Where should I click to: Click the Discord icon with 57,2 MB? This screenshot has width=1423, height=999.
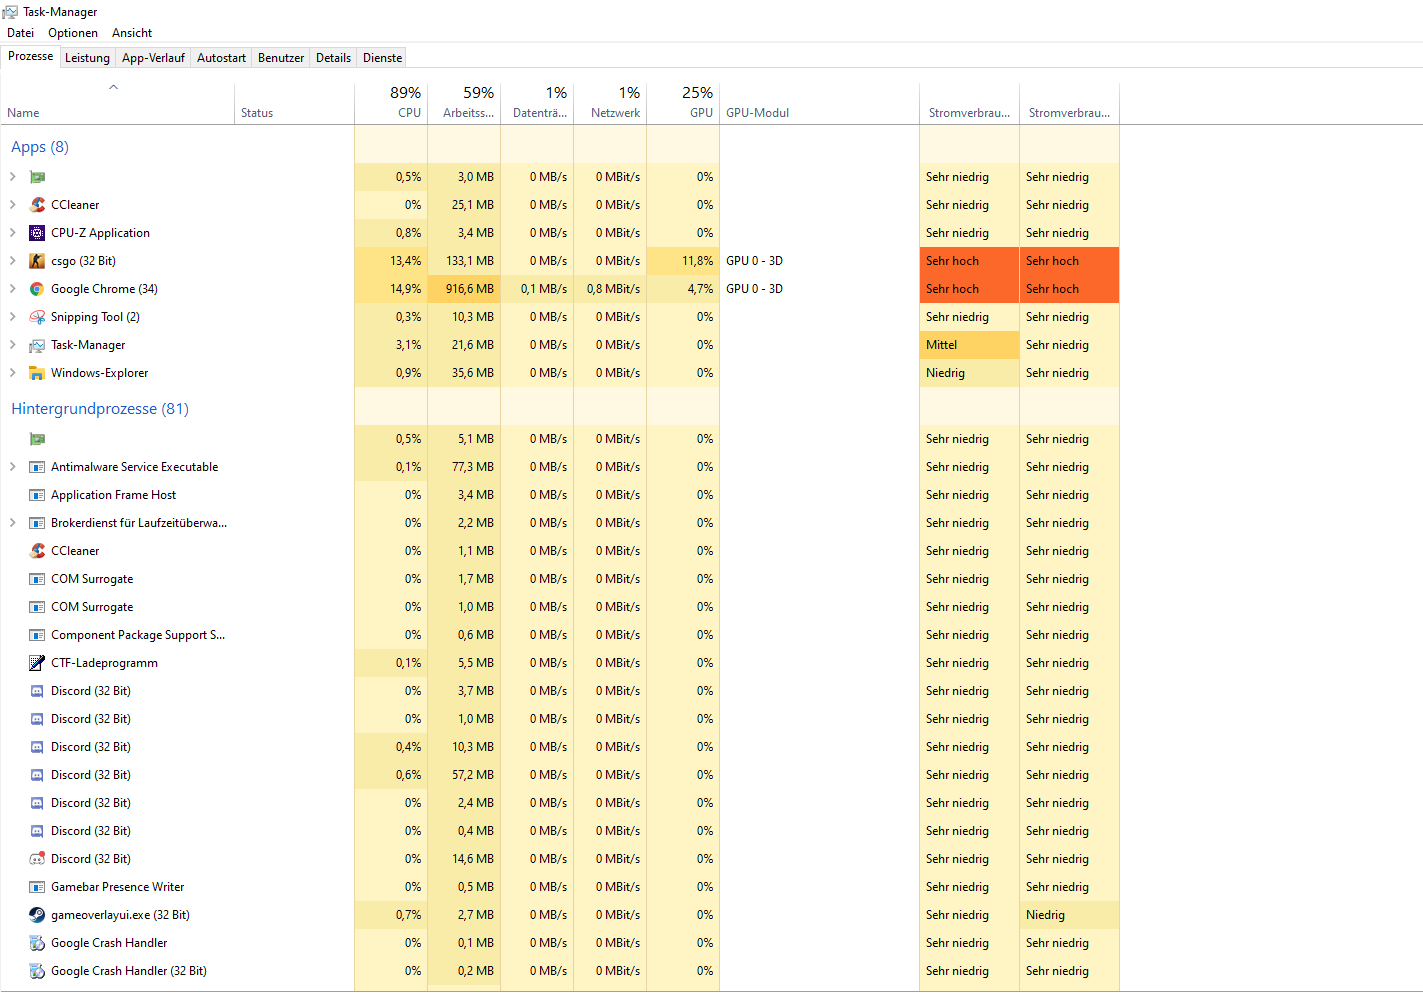[37, 775]
